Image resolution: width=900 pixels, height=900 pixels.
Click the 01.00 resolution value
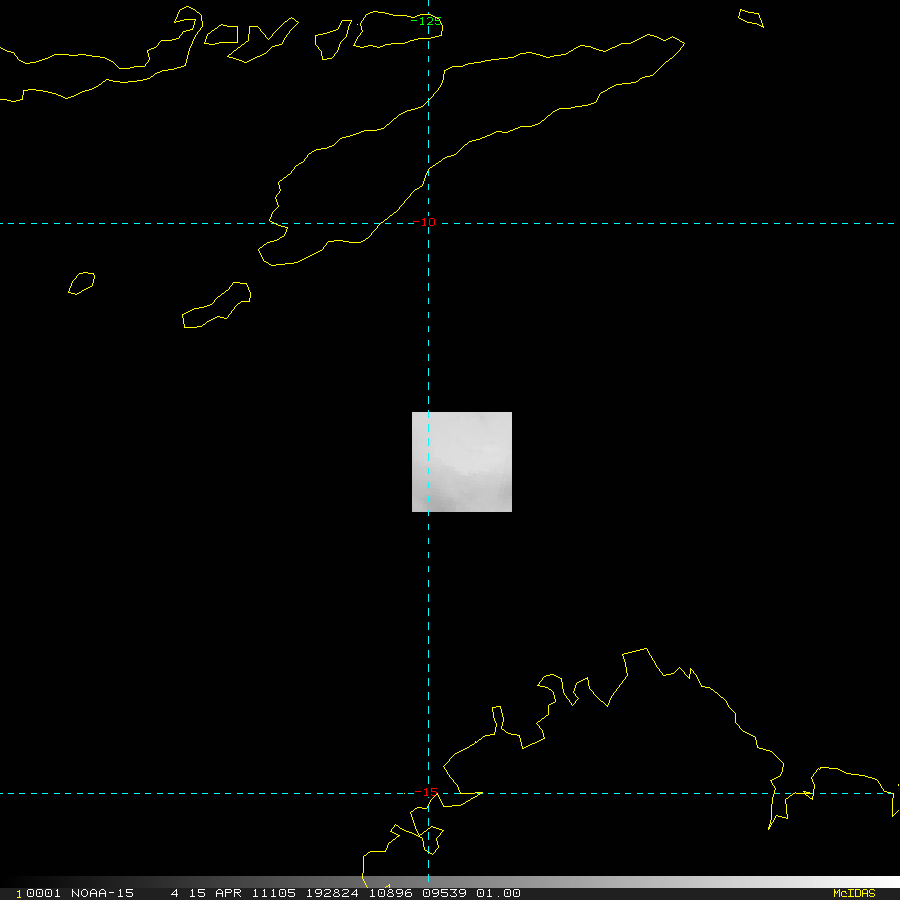point(498,893)
